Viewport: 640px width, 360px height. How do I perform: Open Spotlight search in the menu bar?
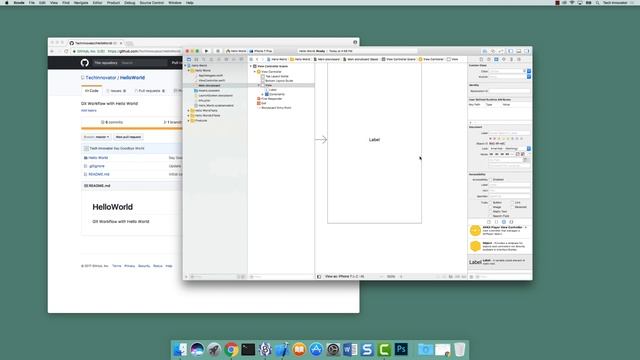point(598,3)
